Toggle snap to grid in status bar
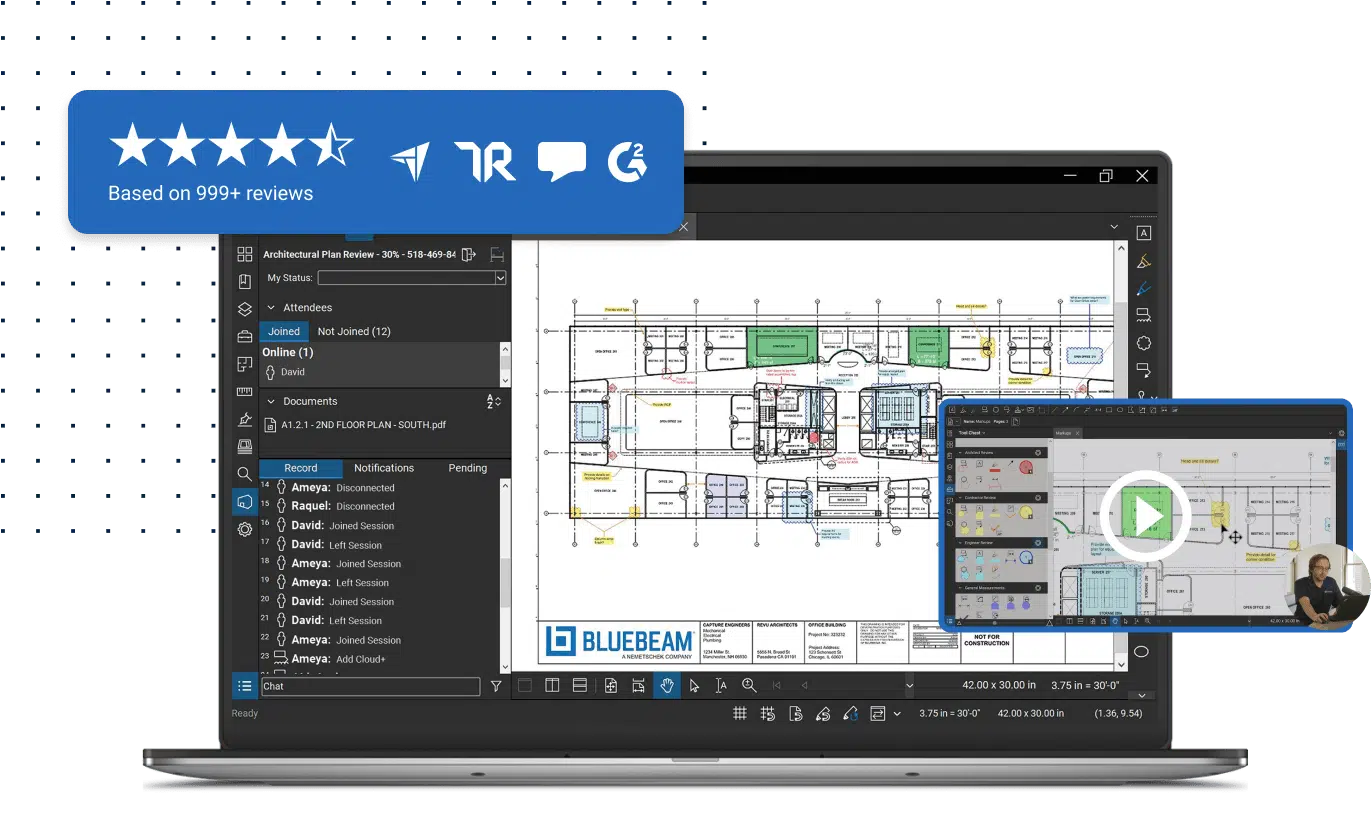This screenshot has height=825, width=1371. click(x=768, y=713)
